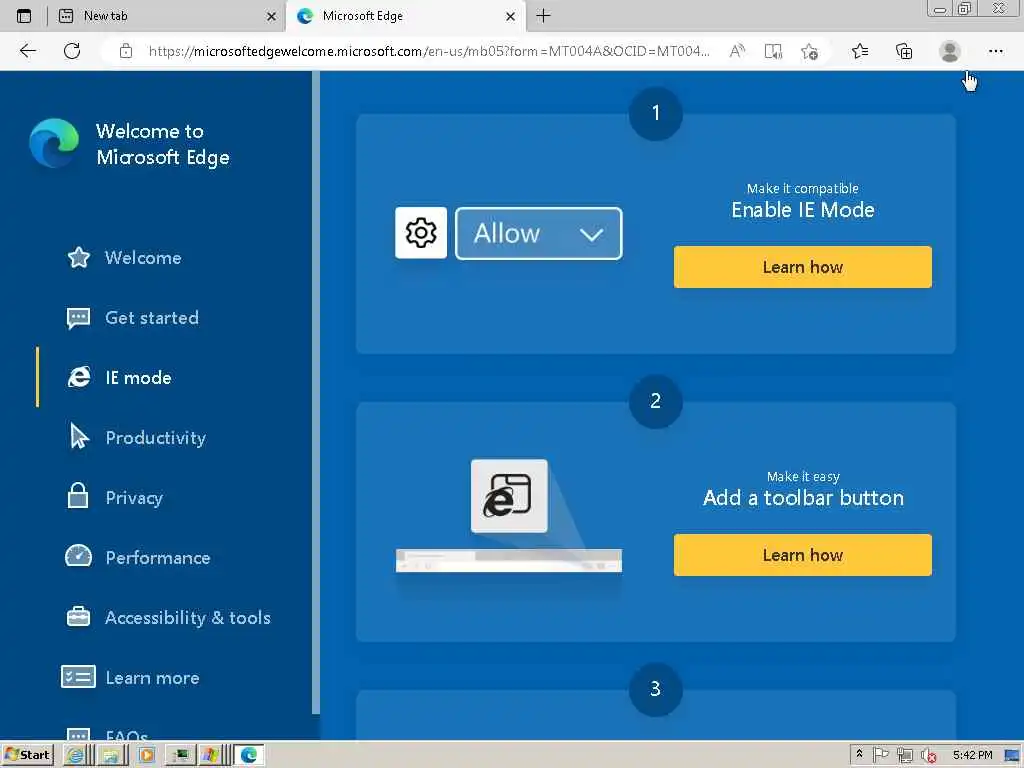
Task: Open the Get started section
Action: click(133, 318)
